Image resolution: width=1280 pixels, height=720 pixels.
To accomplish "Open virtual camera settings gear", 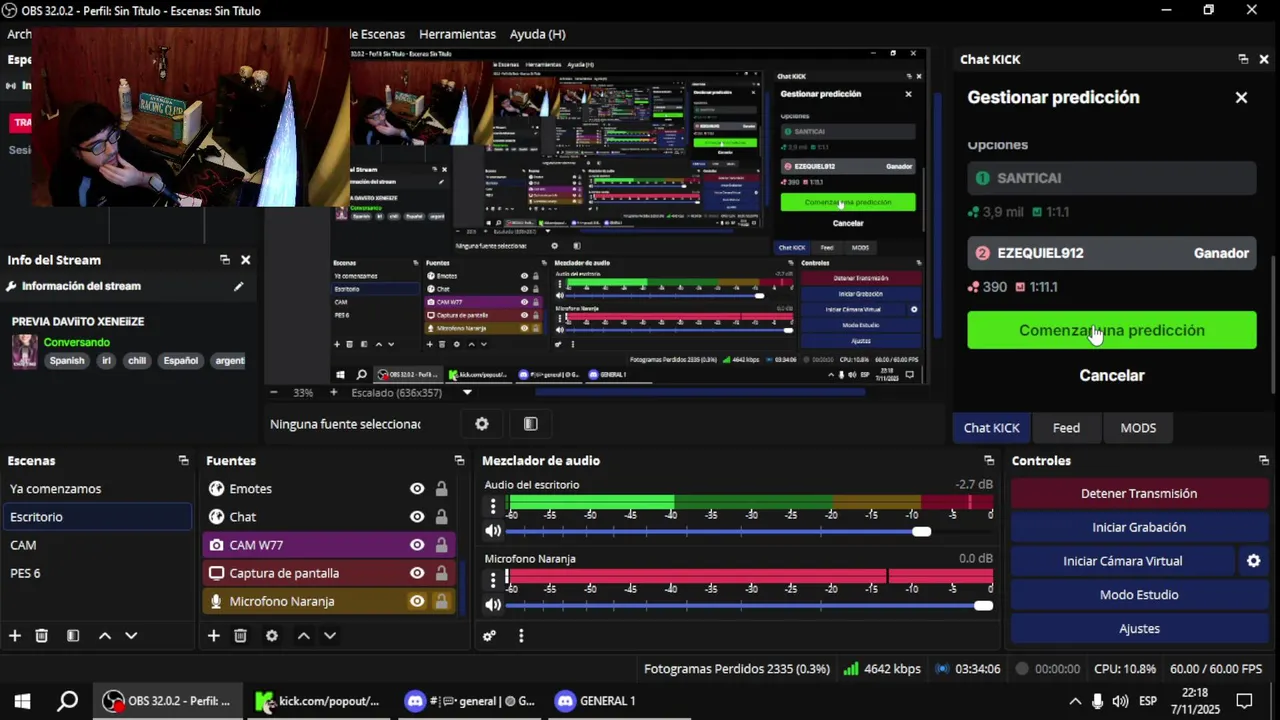I will [x=1253, y=561].
